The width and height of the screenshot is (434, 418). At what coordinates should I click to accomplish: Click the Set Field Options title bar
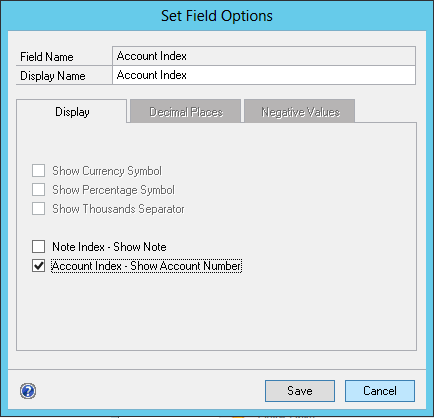(217, 16)
